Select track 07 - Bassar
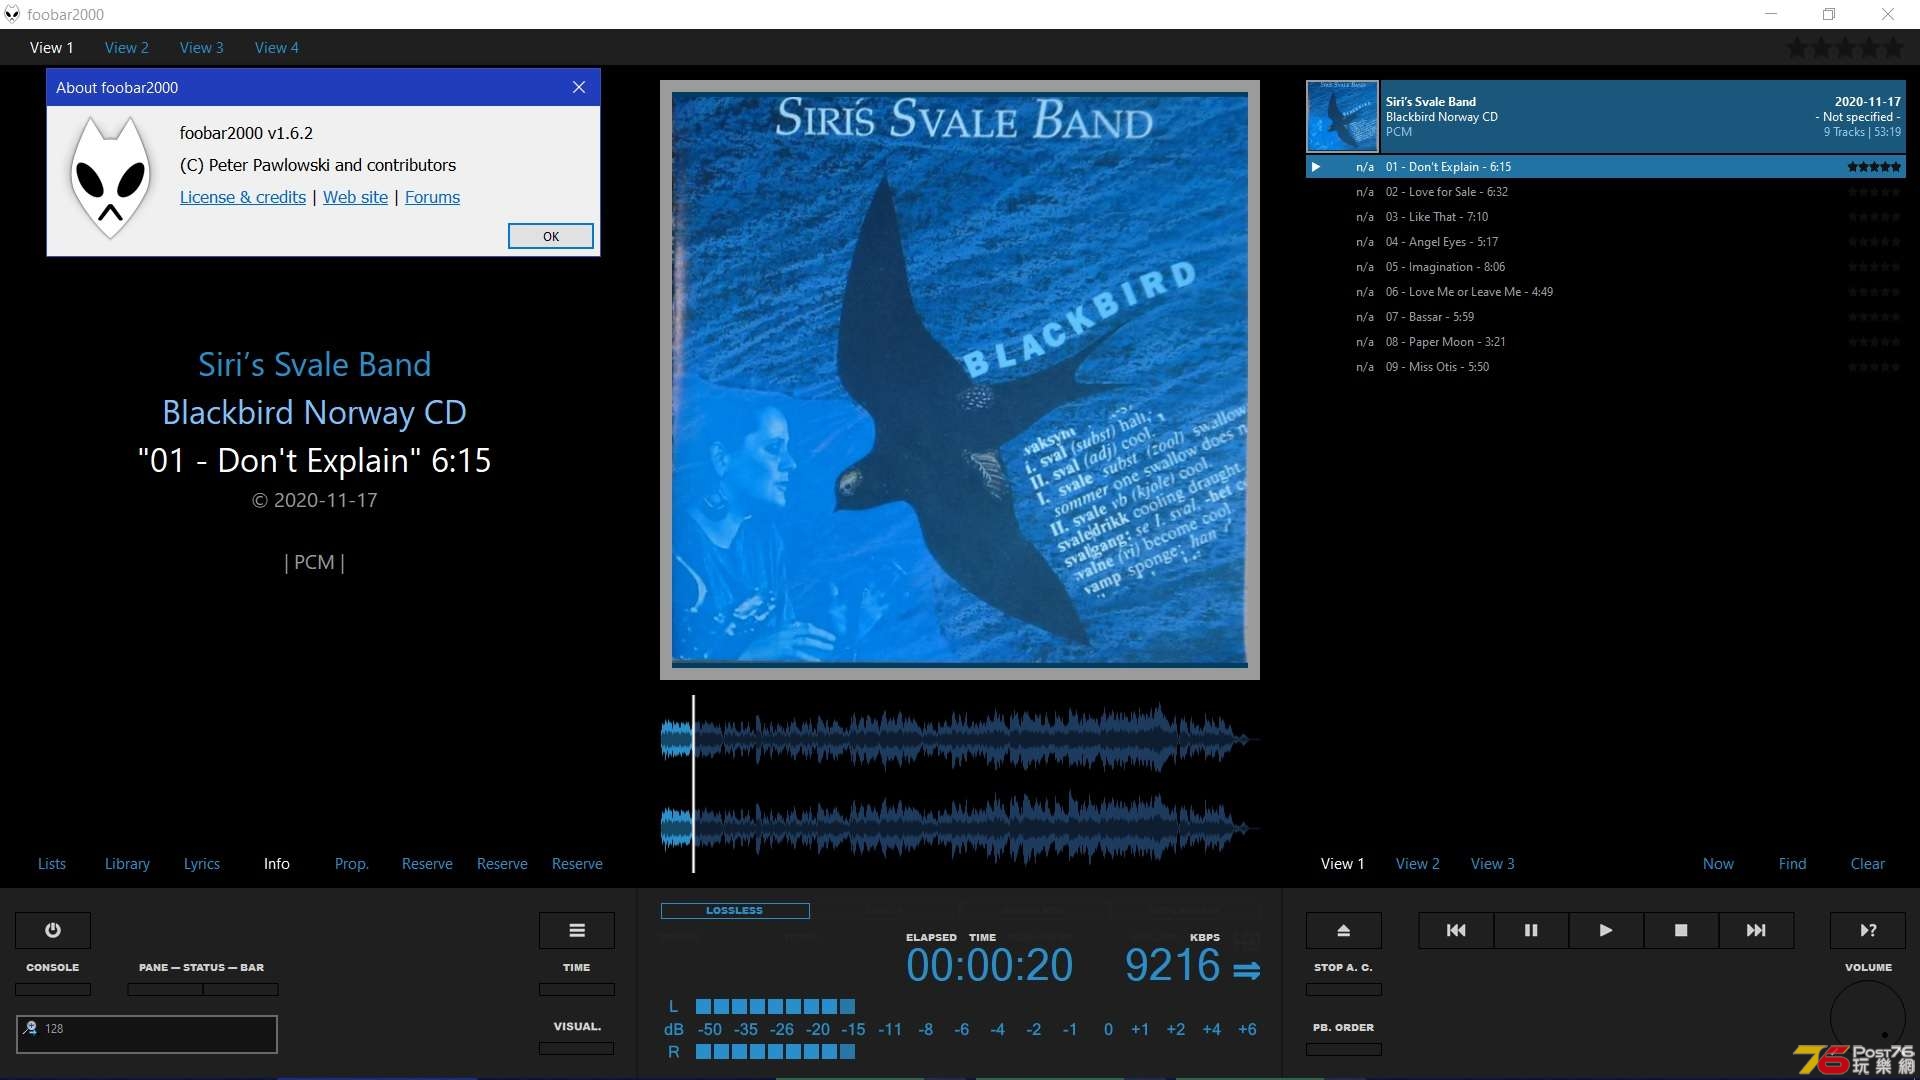Screen dimensions: 1920x1080 point(1606,317)
